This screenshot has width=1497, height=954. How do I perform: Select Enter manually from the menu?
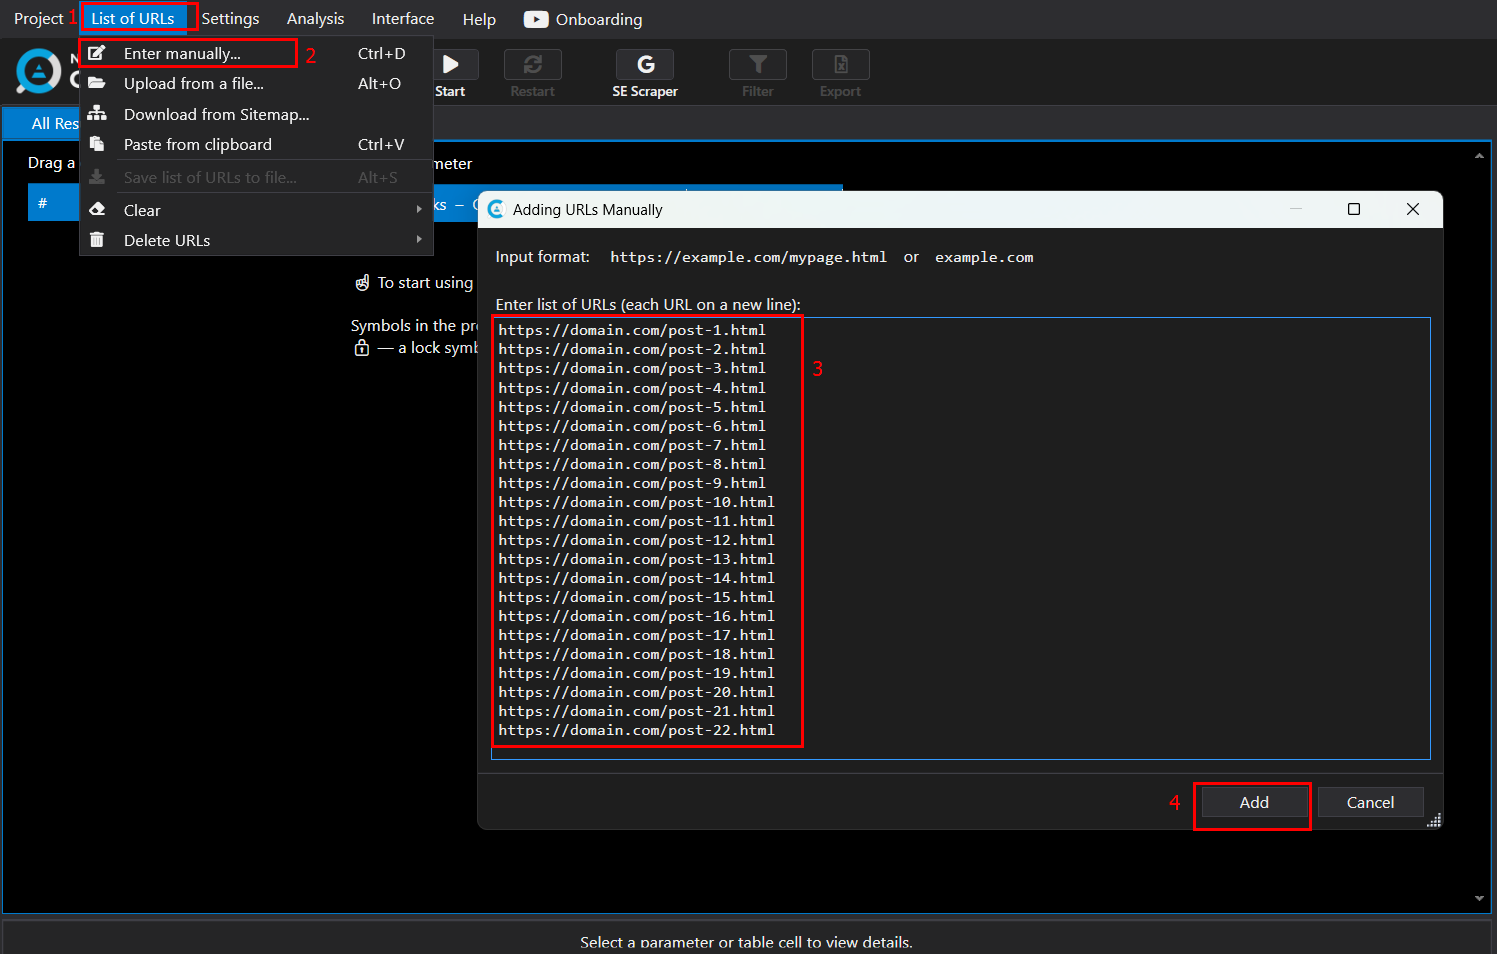click(x=182, y=54)
